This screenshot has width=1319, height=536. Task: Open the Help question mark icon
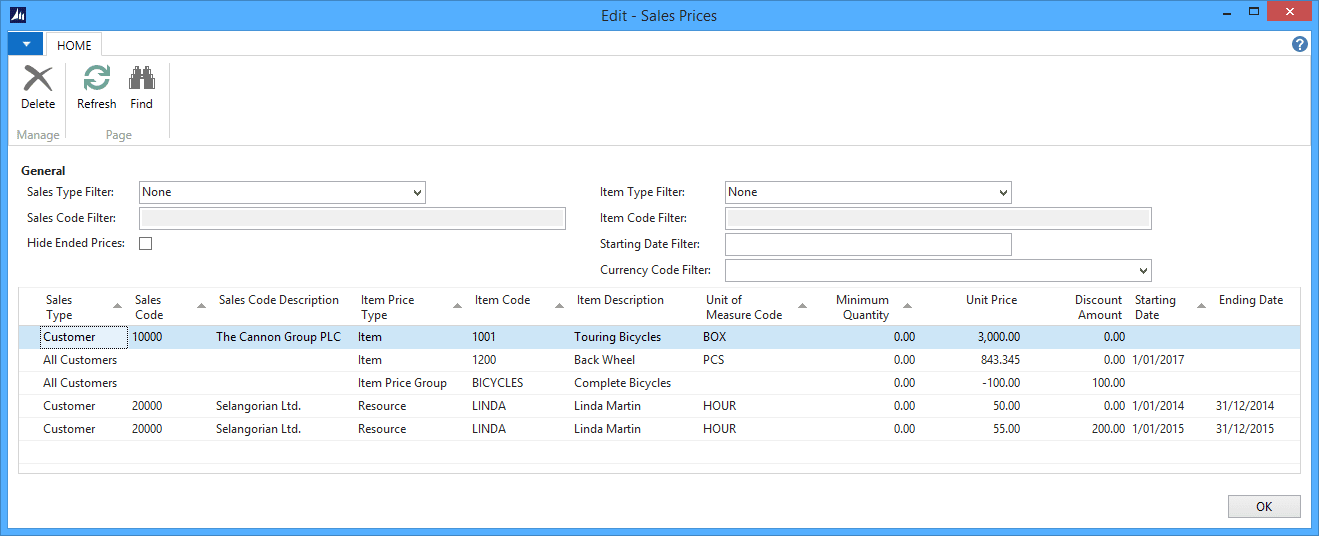pos(1300,44)
